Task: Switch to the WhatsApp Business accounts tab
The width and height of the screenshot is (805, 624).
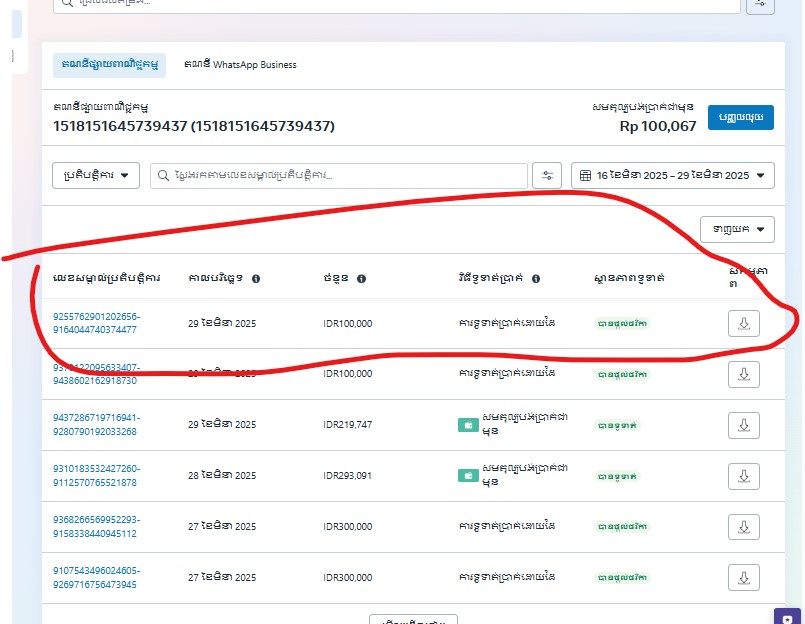Action: point(240,65)
